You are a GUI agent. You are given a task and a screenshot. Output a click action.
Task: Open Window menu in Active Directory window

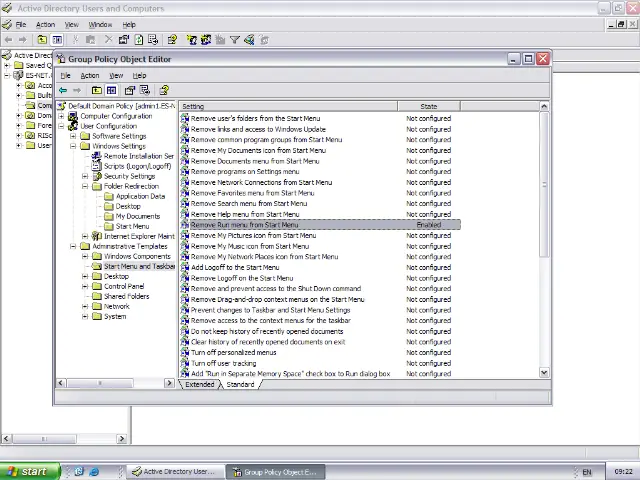click(x=100, y=25)
